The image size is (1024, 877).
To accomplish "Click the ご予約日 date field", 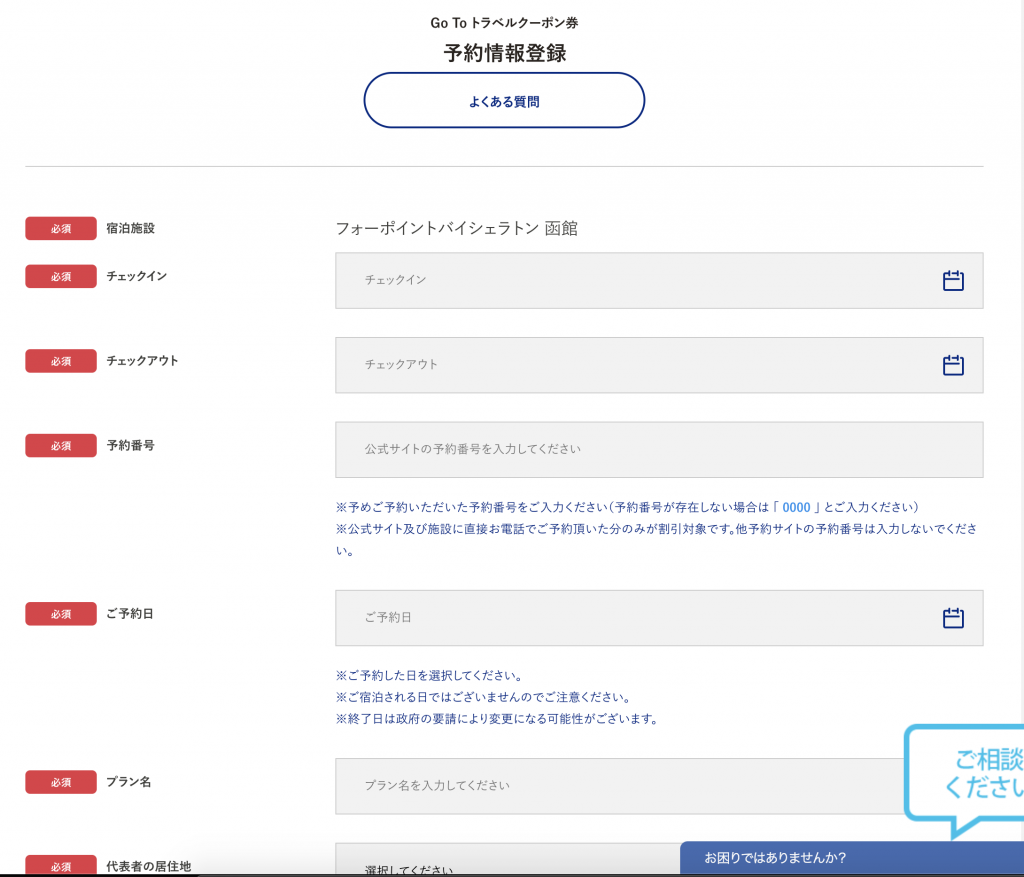I will tap(659, 618).
